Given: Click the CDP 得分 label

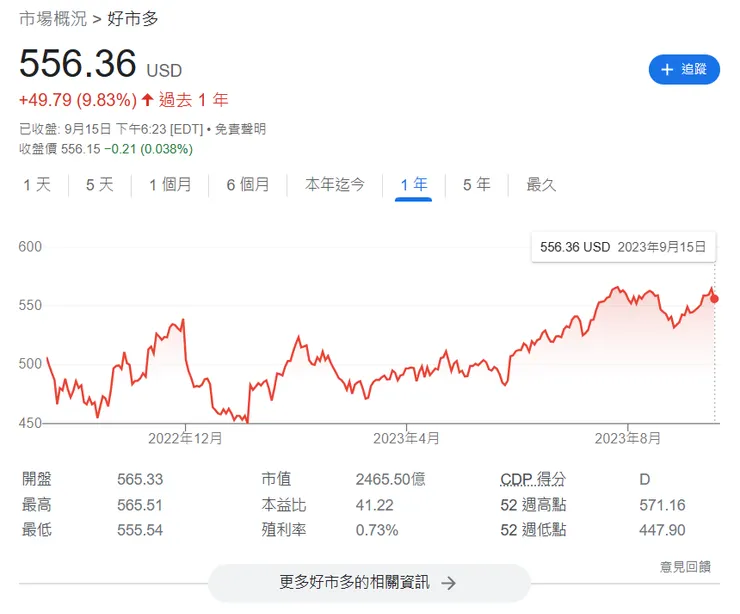Looking at the screenshot, I should (x=533, y=479).
